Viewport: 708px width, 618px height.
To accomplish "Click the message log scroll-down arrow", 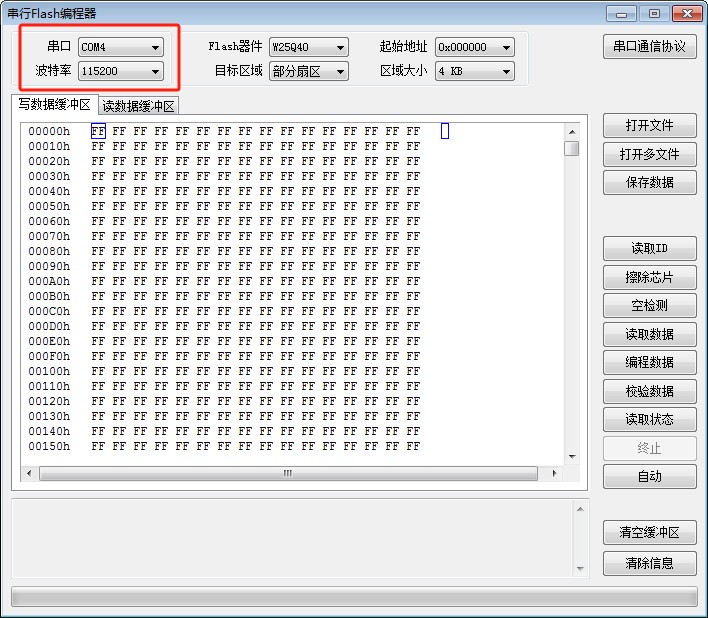I will point(581,568).
